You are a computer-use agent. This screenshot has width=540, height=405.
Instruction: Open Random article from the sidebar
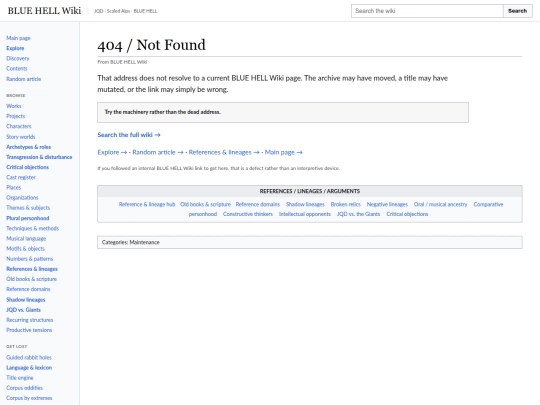tap(23, 79)
